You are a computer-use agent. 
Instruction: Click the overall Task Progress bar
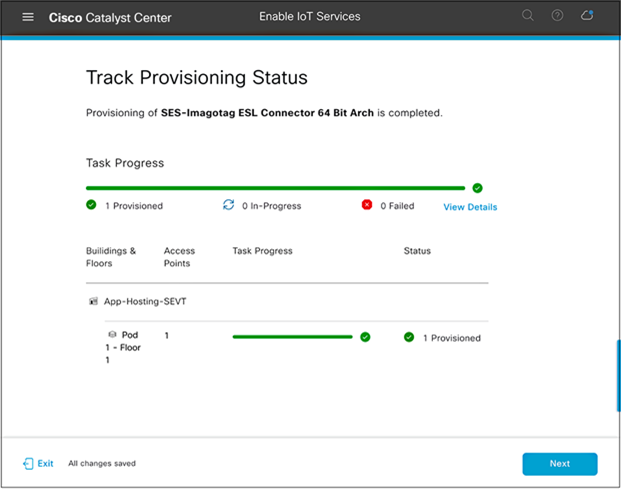coord(275,188)
